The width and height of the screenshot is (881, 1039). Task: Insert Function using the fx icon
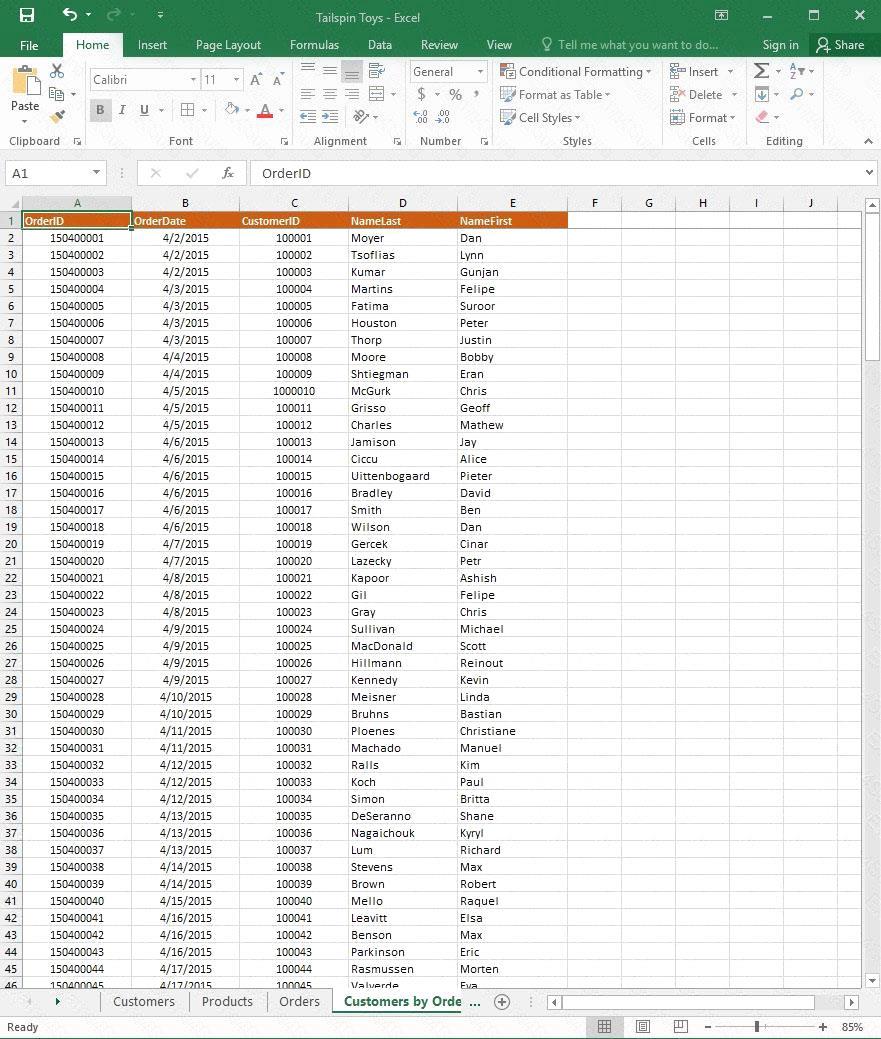[228, 173]
